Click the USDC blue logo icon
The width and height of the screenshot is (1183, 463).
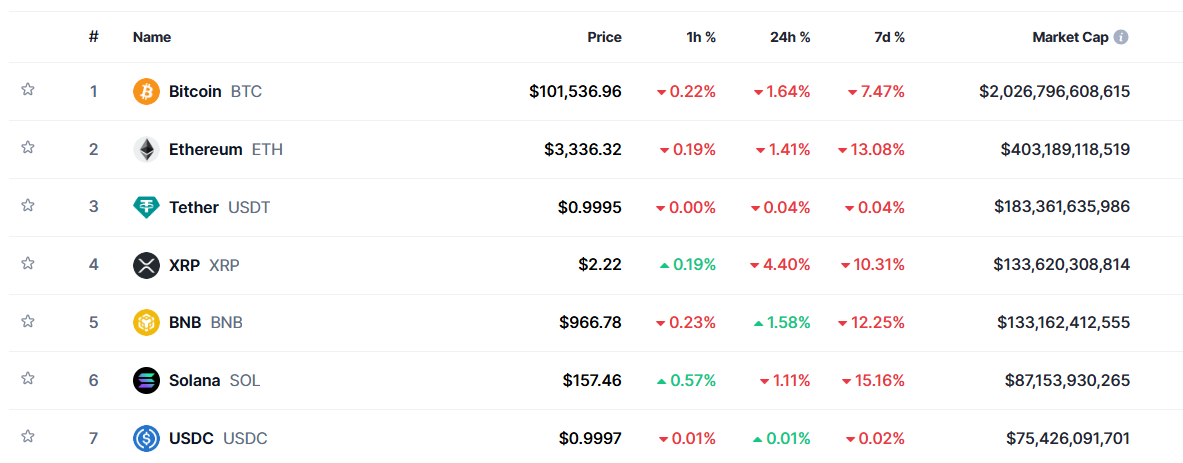point(146,438)
